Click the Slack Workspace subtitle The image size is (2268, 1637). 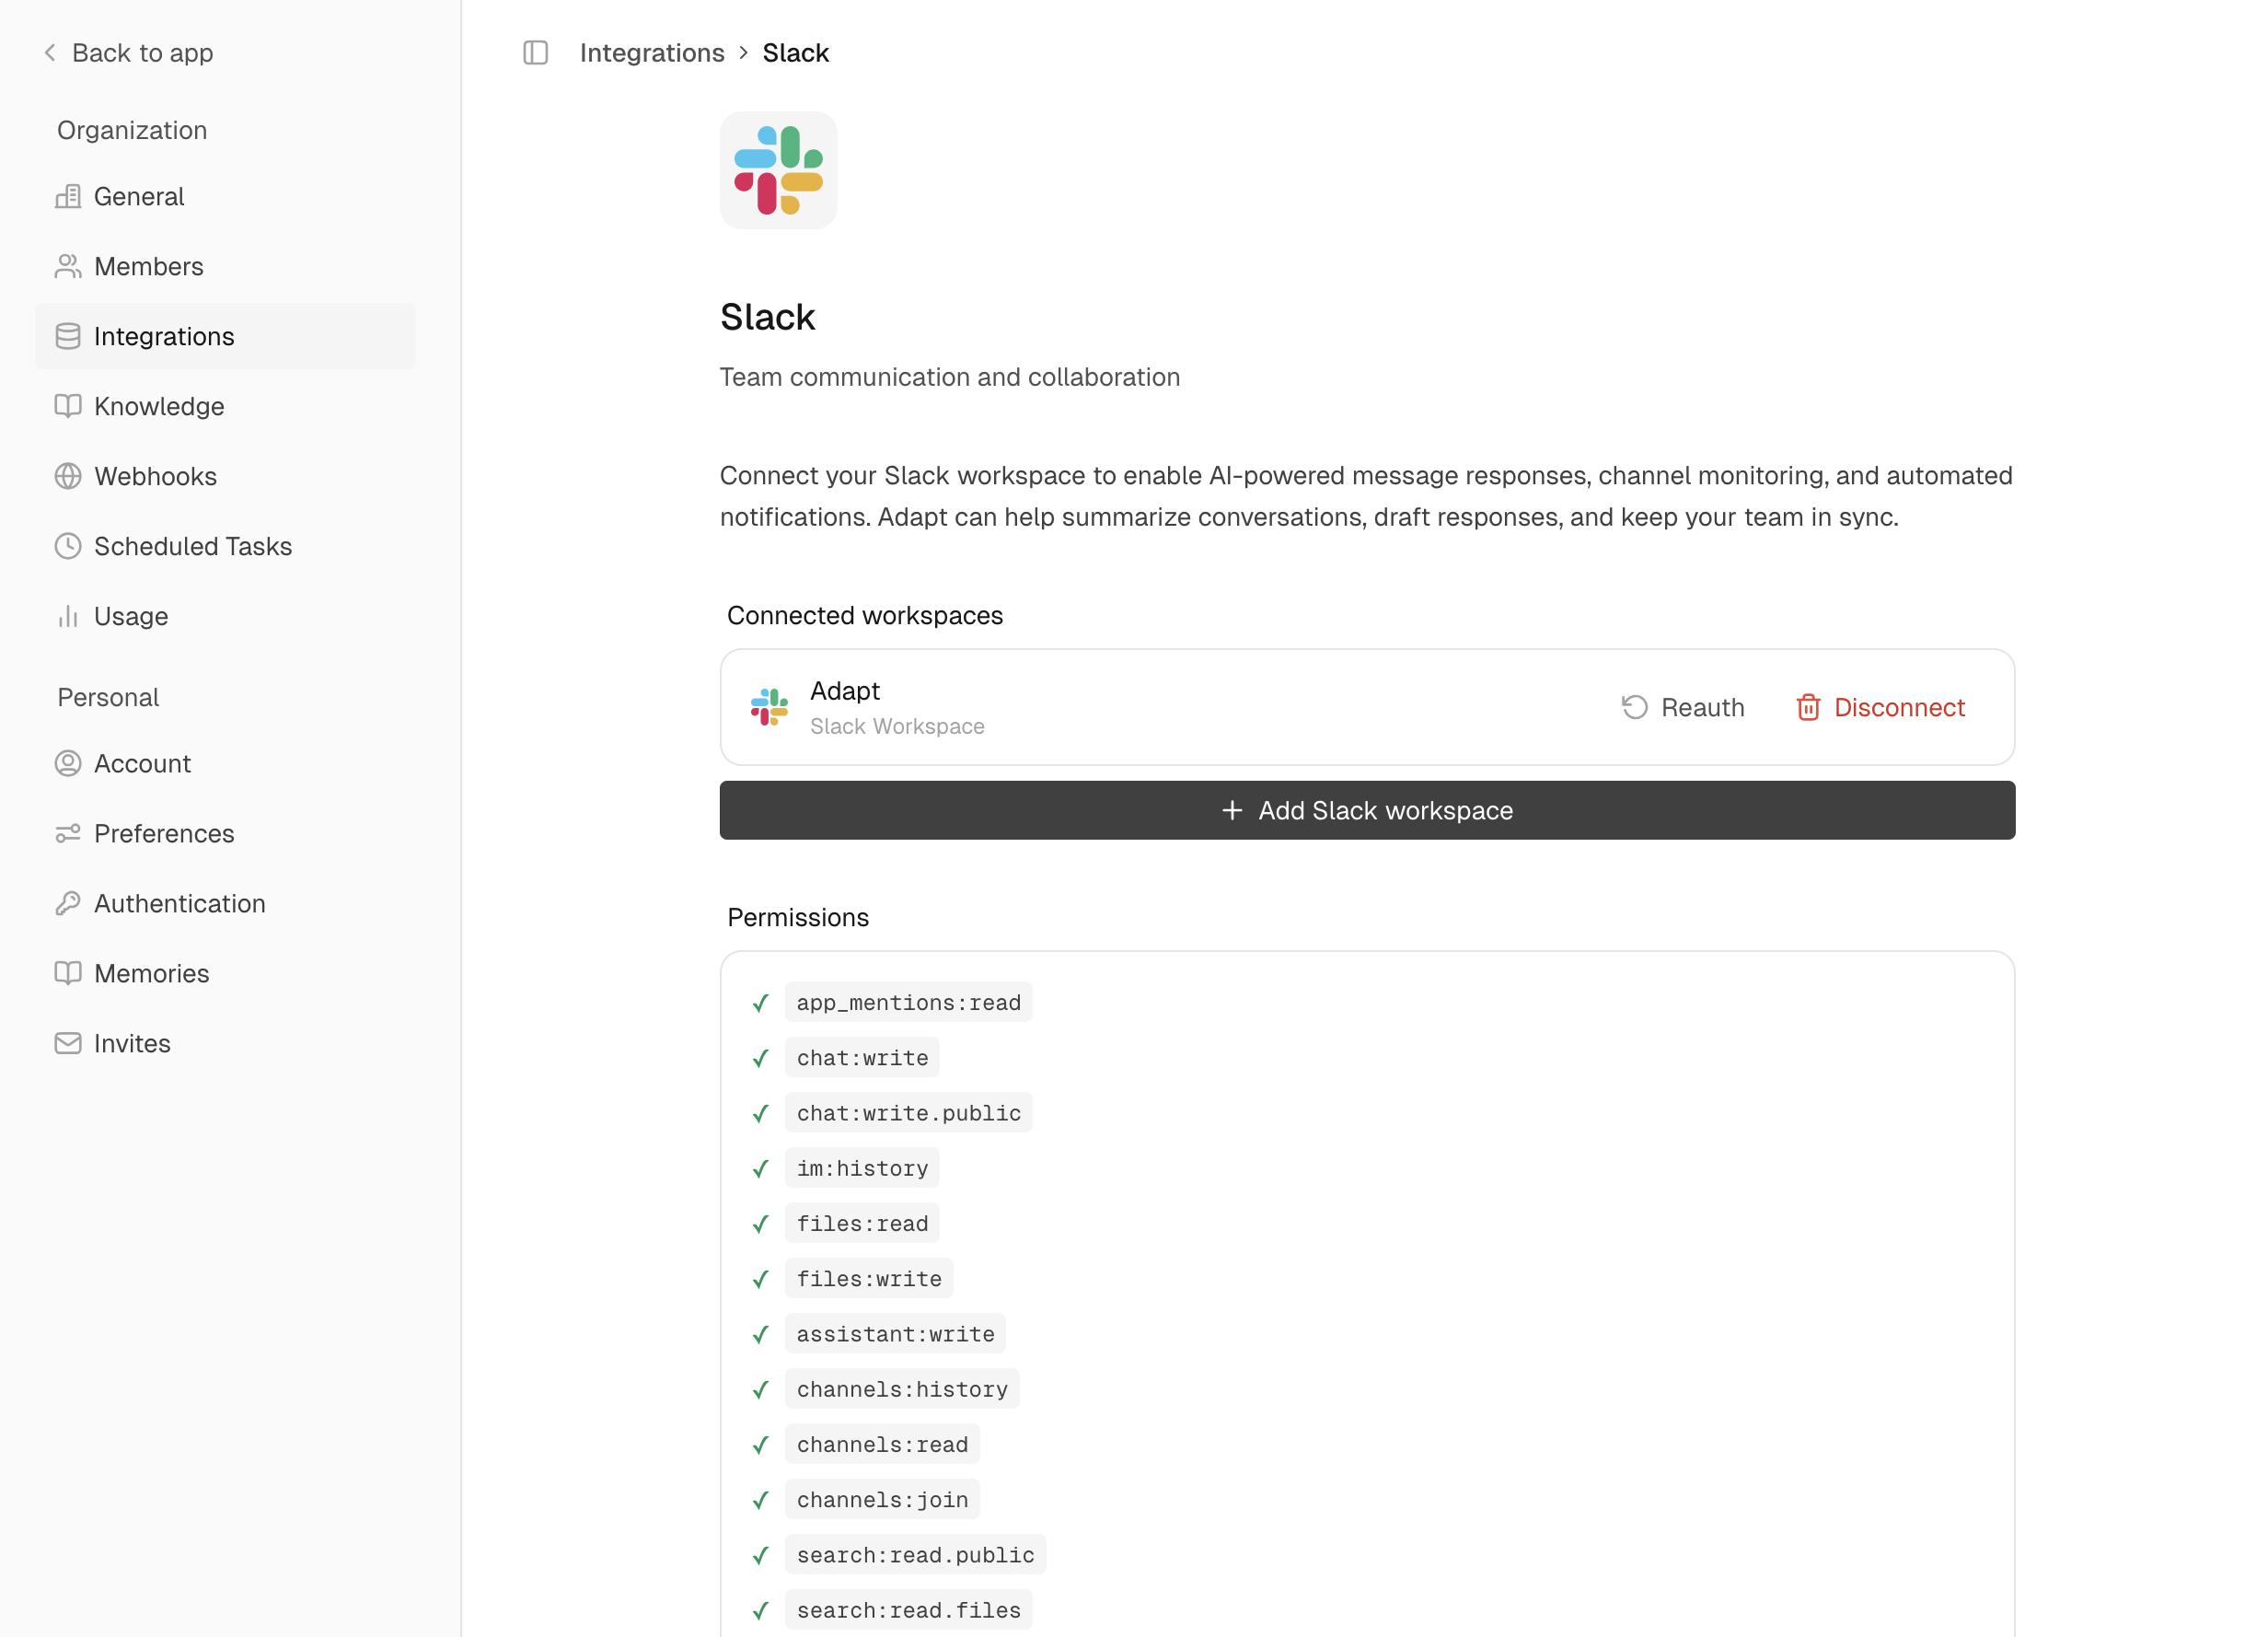tap(897, 726)
